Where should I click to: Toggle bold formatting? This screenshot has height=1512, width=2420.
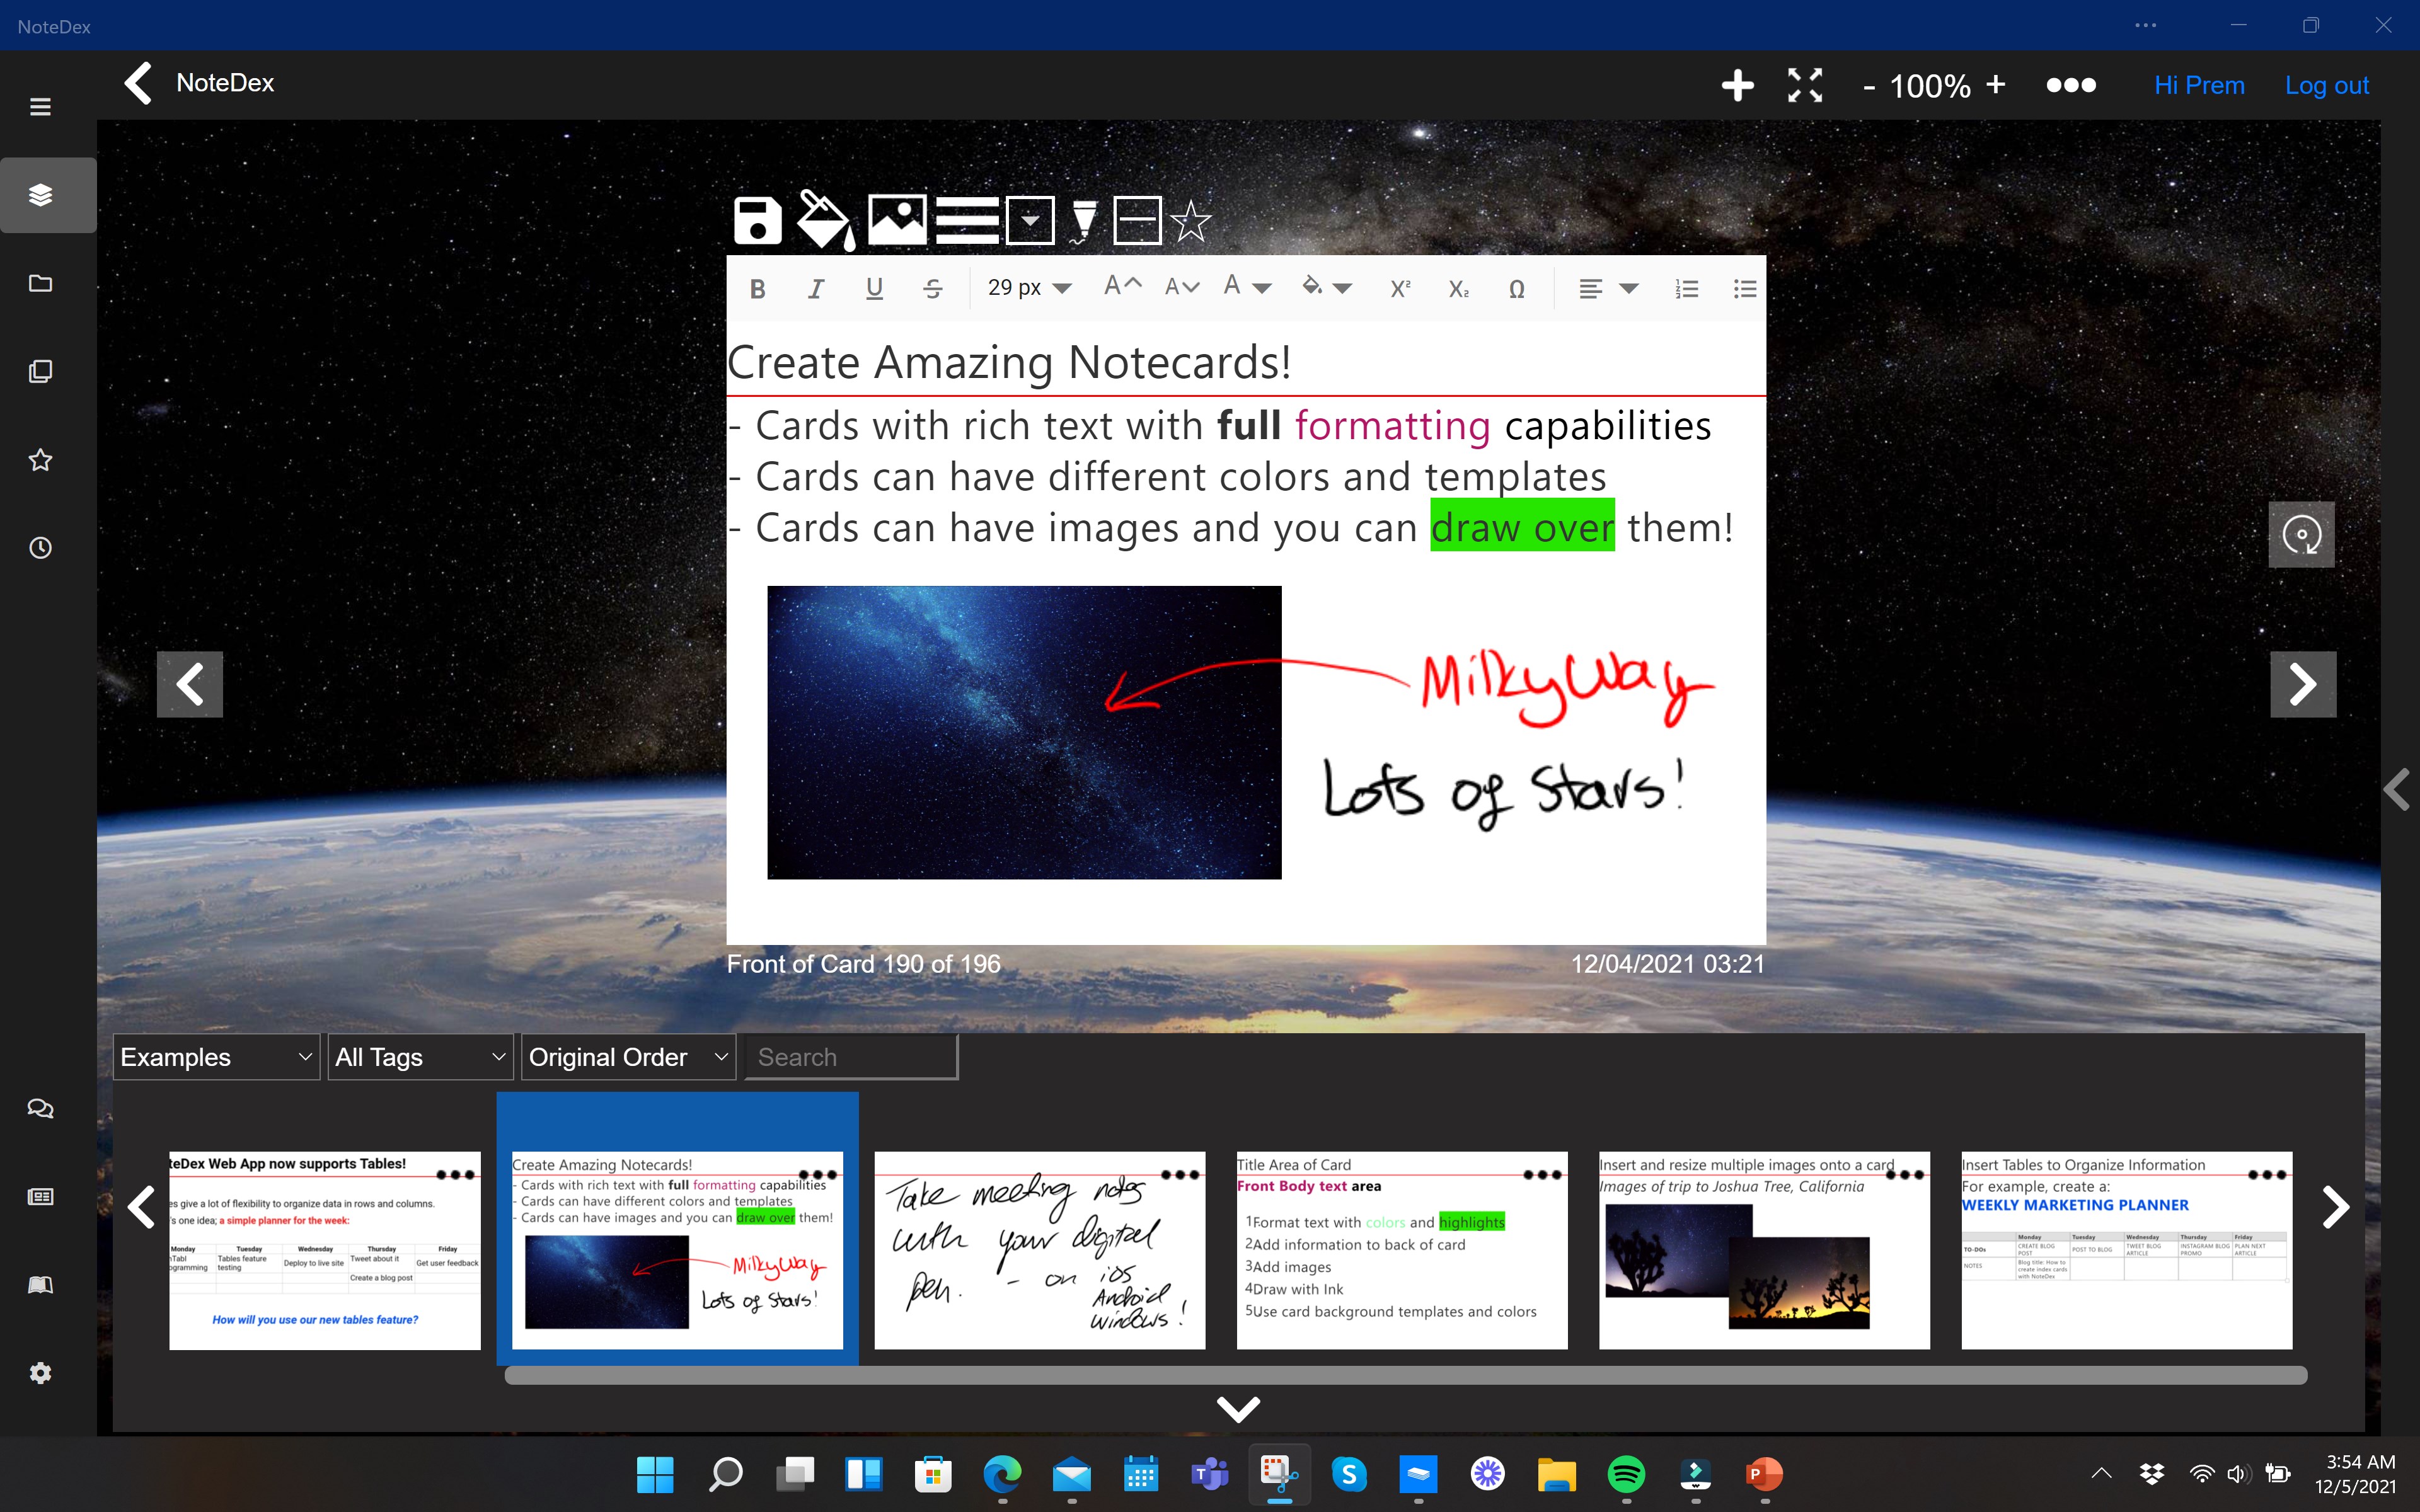757,289
